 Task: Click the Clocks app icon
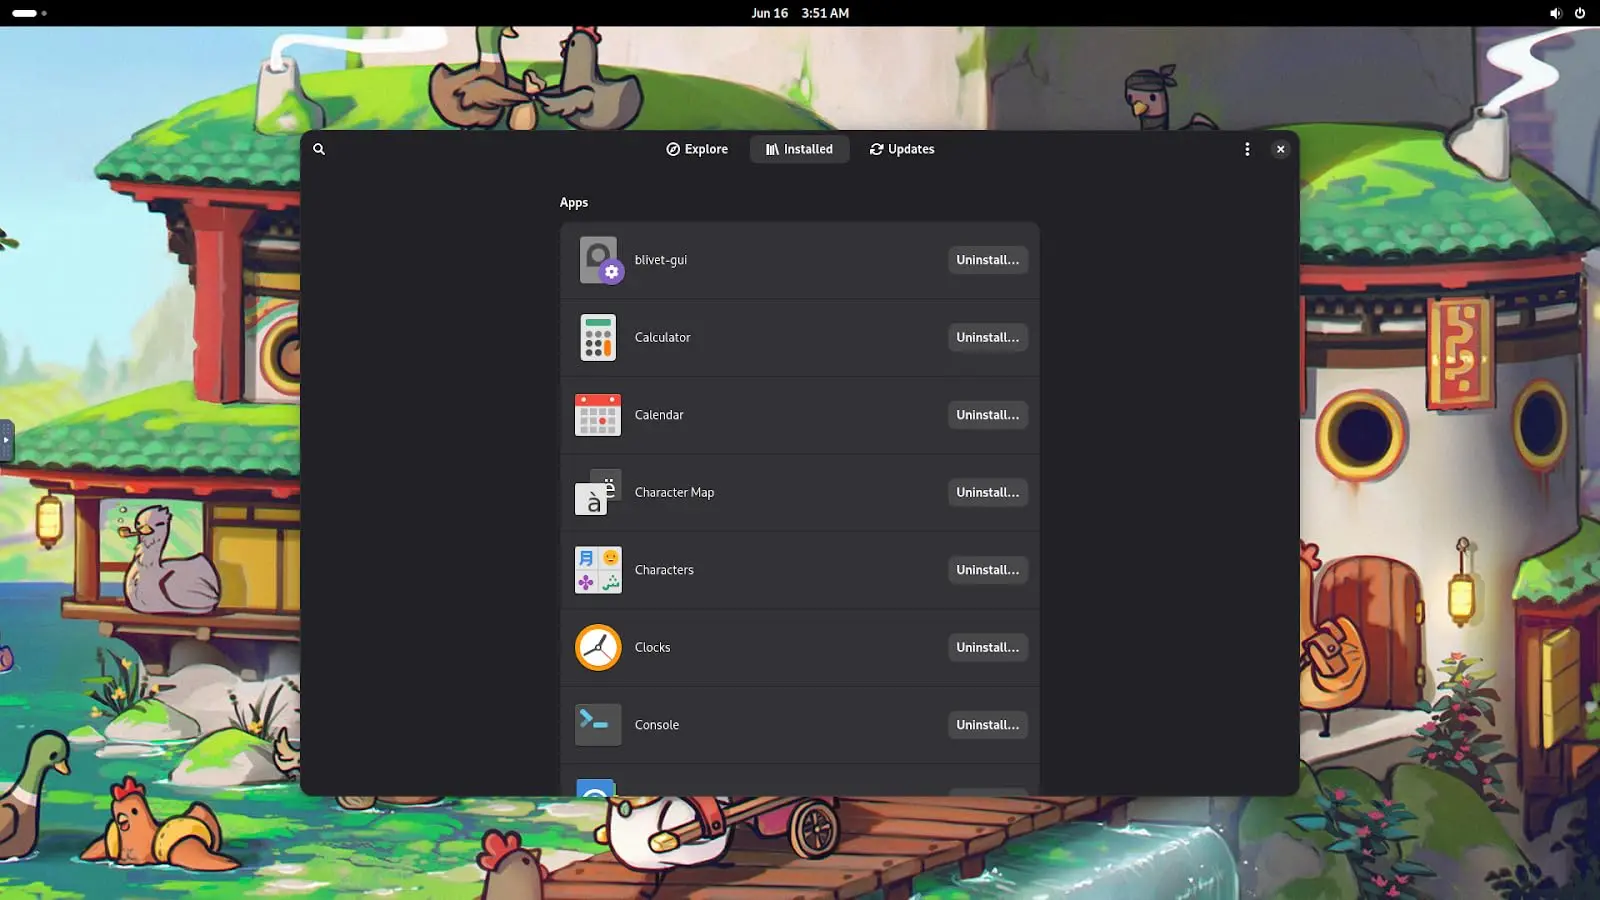(598, 647)
